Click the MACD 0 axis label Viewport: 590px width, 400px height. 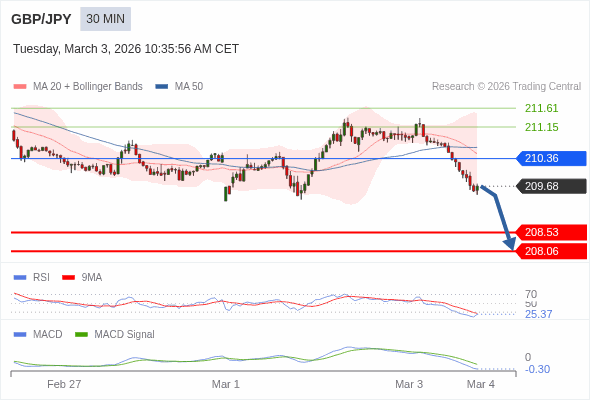[x=528, y=357]
